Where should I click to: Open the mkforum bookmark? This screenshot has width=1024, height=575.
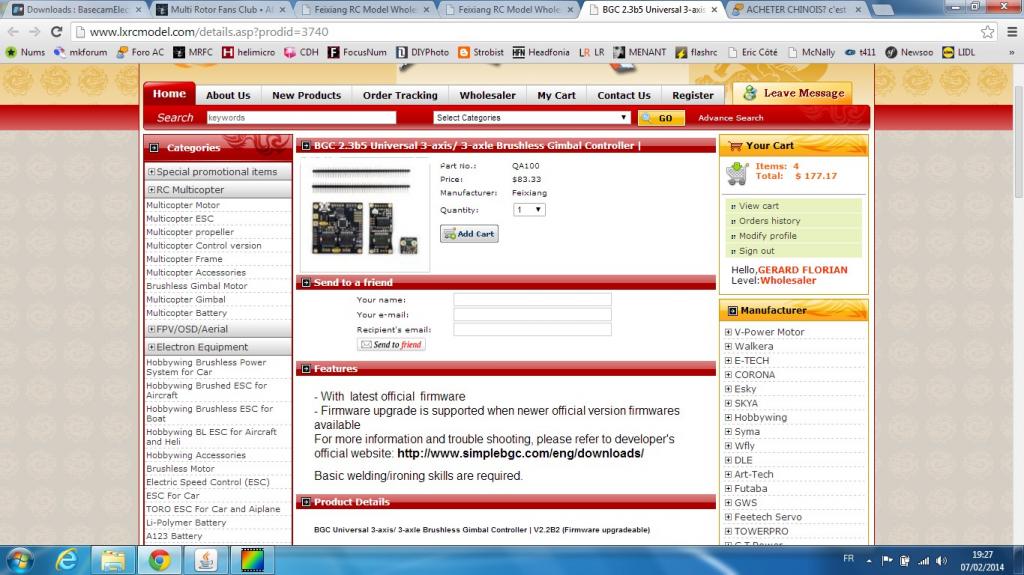(80, 52)
